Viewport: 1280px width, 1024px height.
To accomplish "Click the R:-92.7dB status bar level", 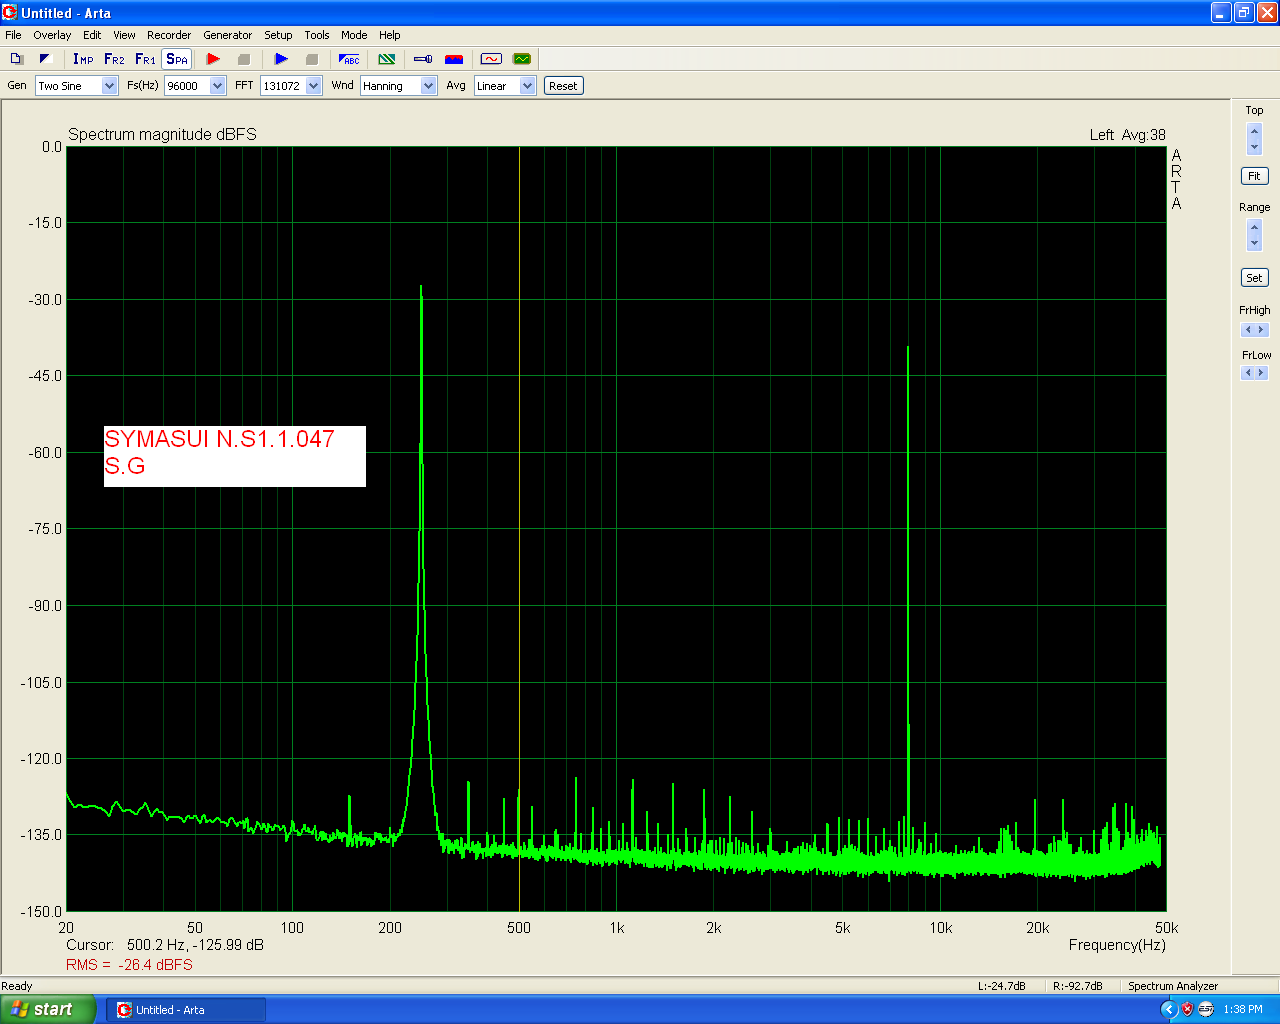I will click(x=1078, y=986).
